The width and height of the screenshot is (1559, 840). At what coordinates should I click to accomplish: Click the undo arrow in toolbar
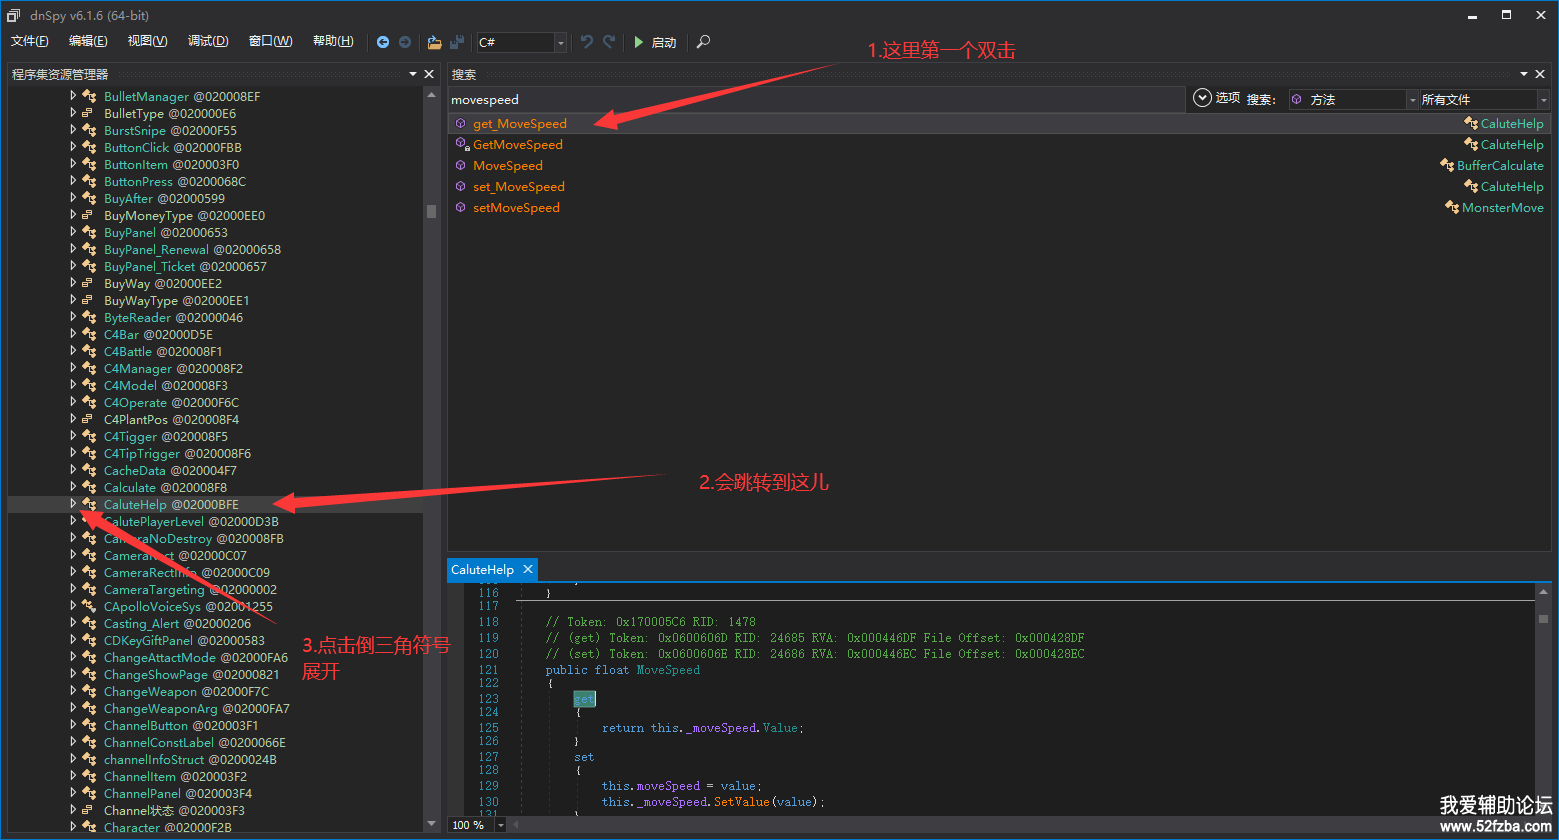point(587,42)
